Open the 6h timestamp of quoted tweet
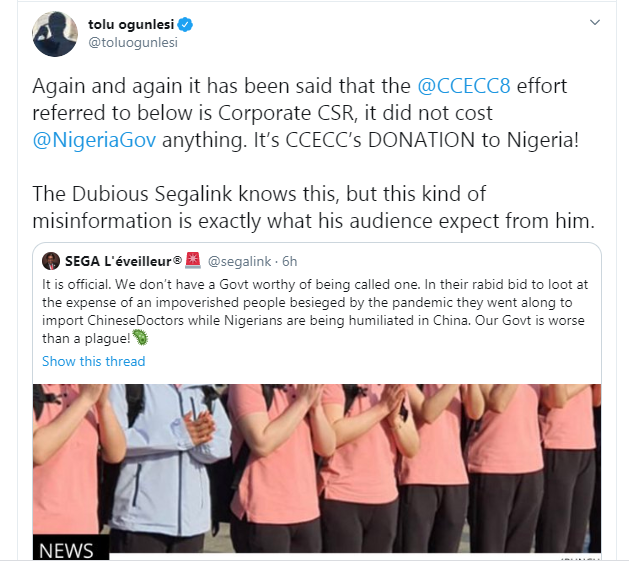Viewport: 629px width, 562px height. [x=290, y=262]
